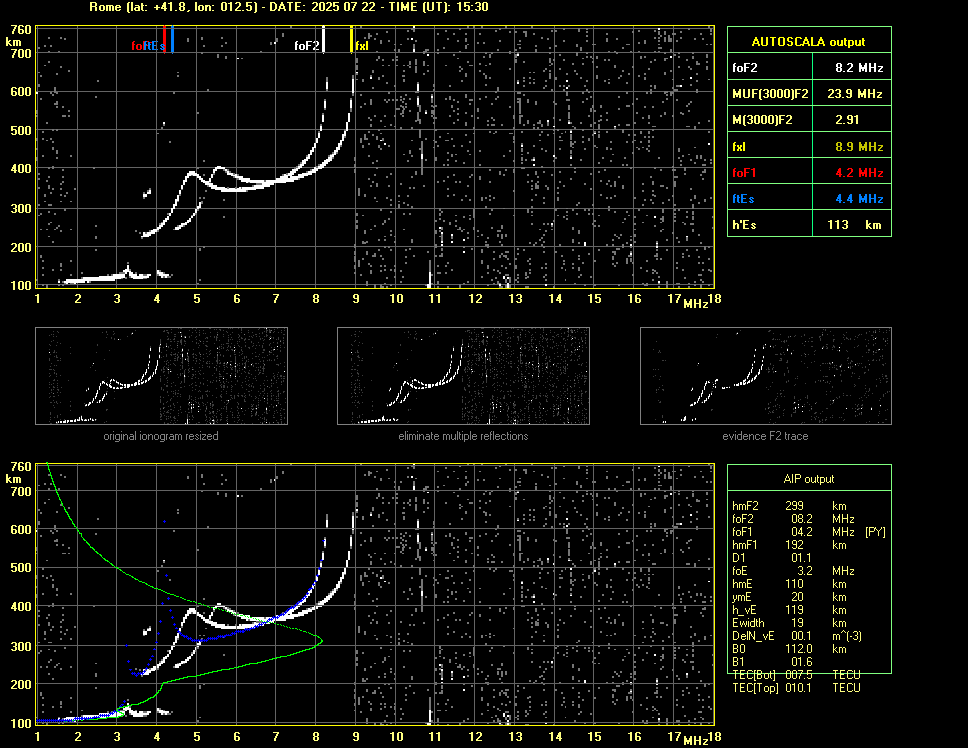The image size is (968, 748).
Task: Click the M(3000)F2 label cell
Action: click(x=770, y=120)
